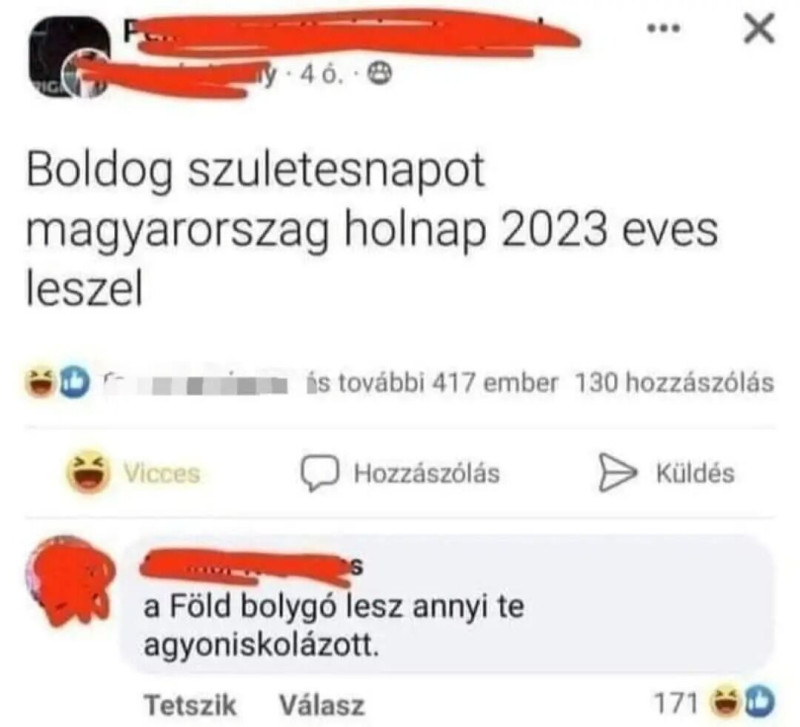Click the blue like icon in post summary

[74, 382]
